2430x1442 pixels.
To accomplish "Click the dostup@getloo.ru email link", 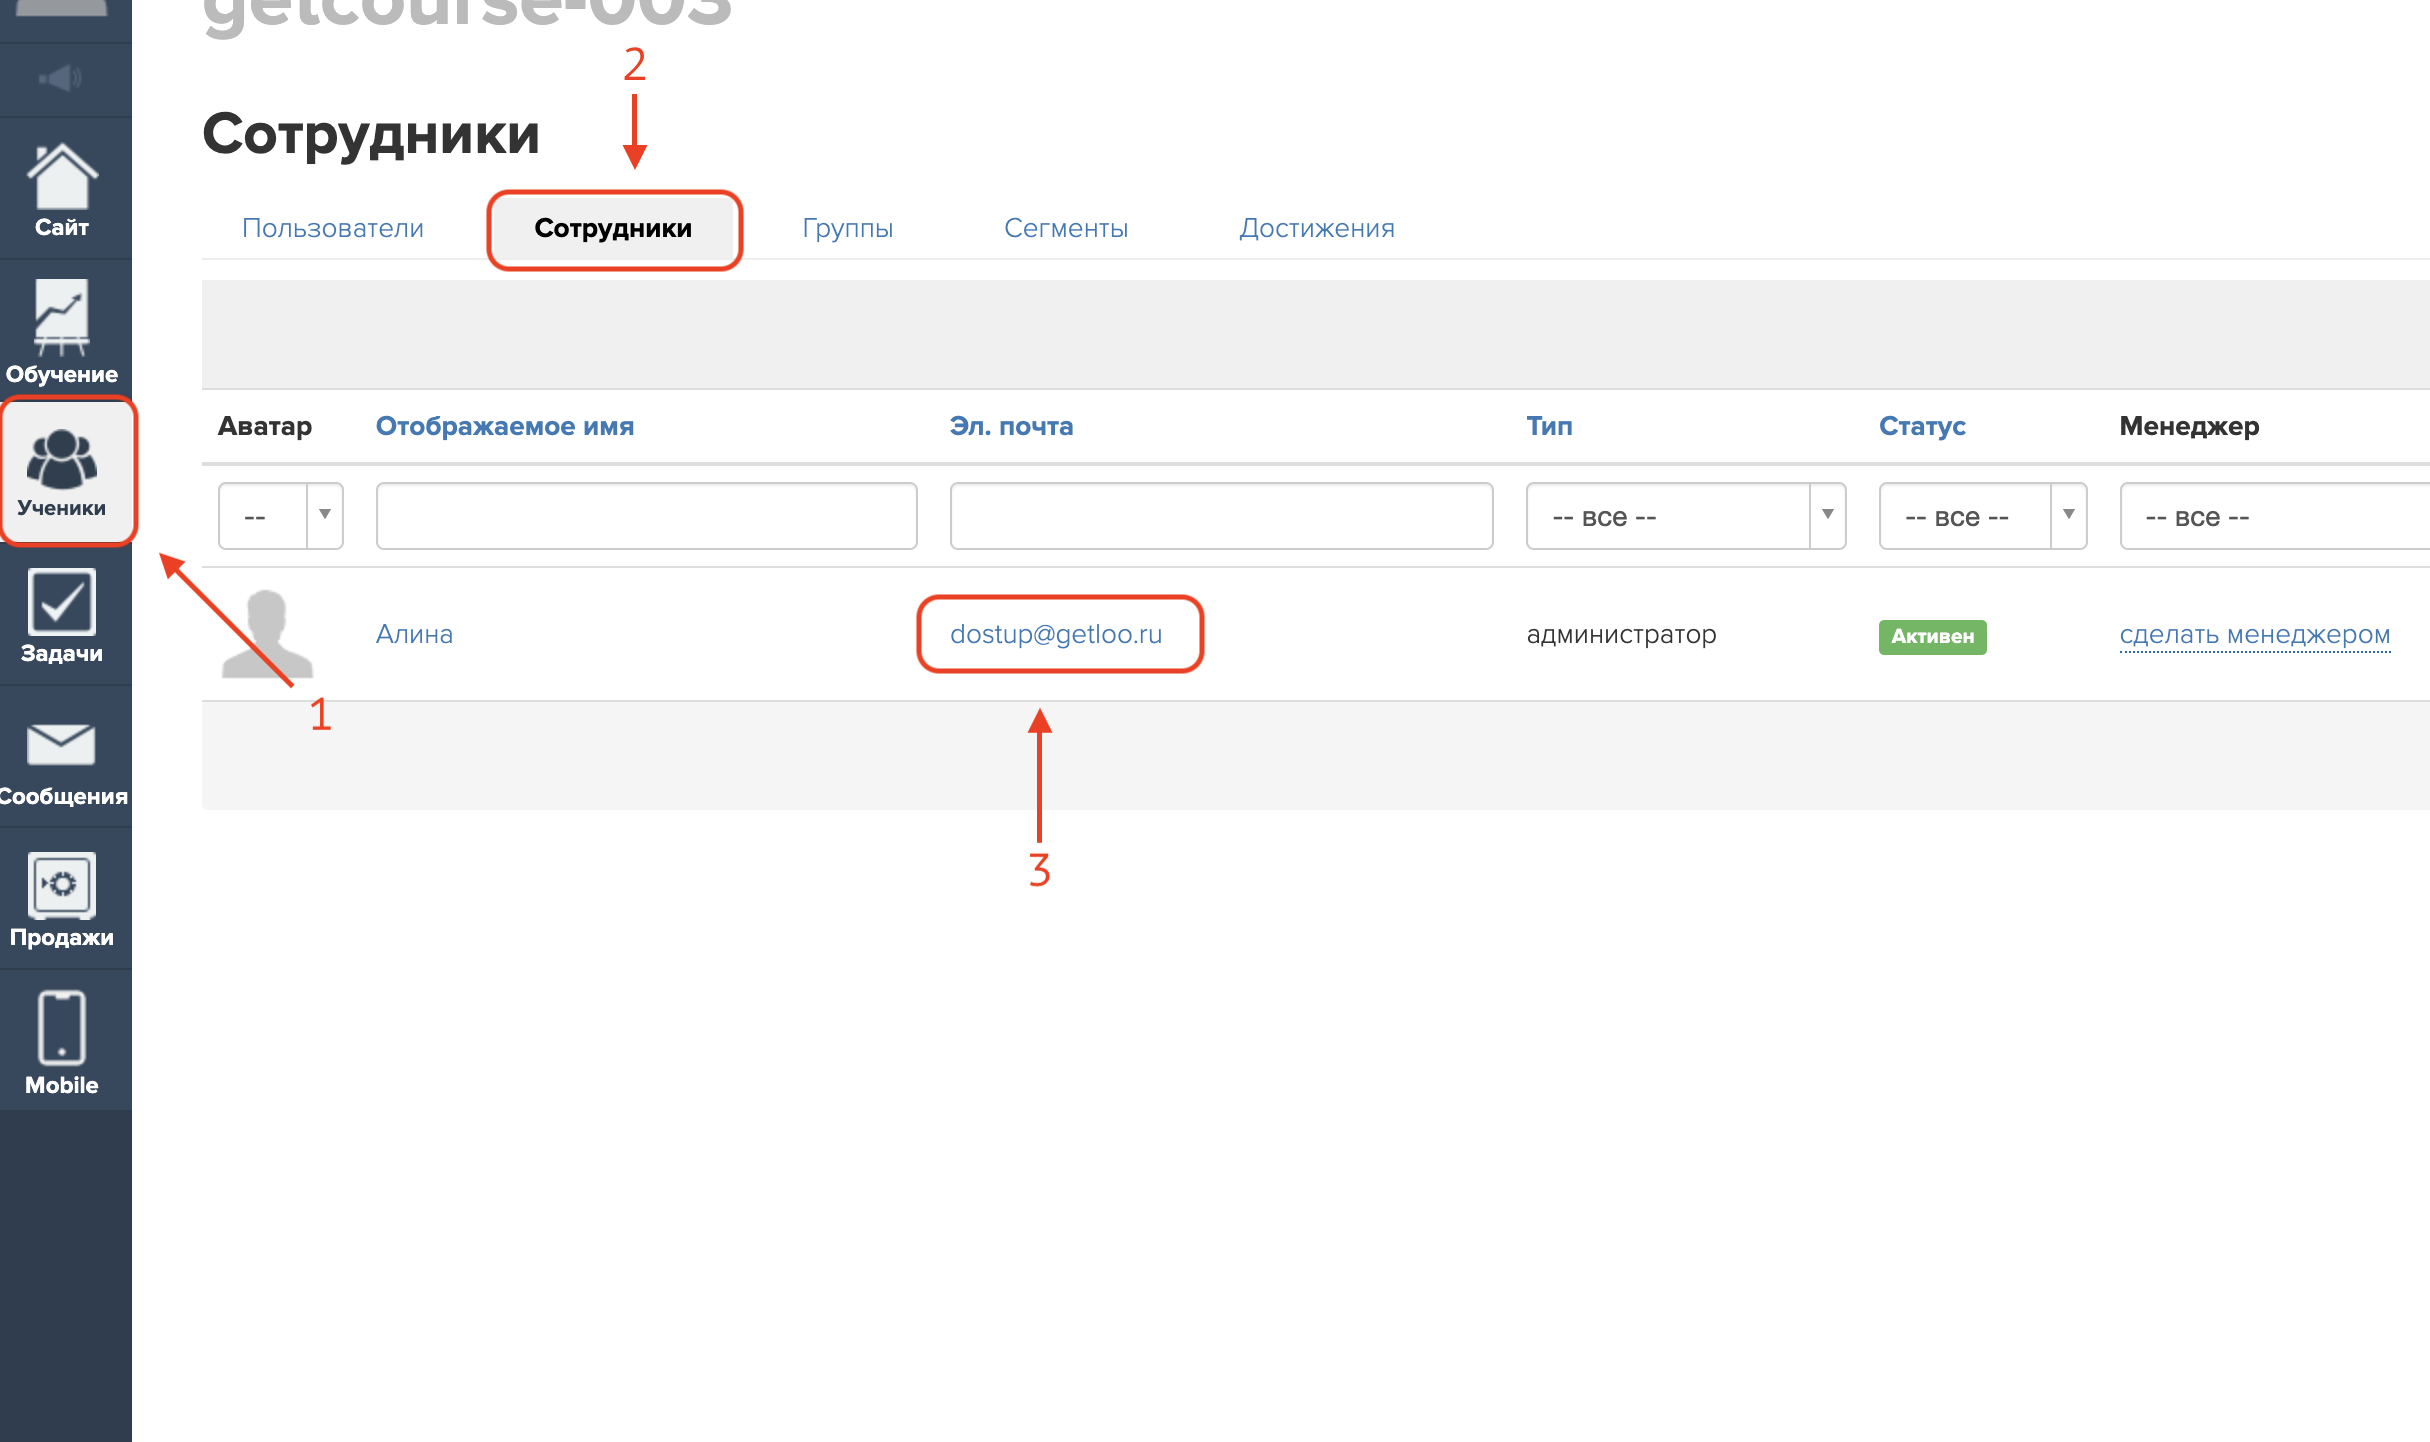I will pos(1056,634).
